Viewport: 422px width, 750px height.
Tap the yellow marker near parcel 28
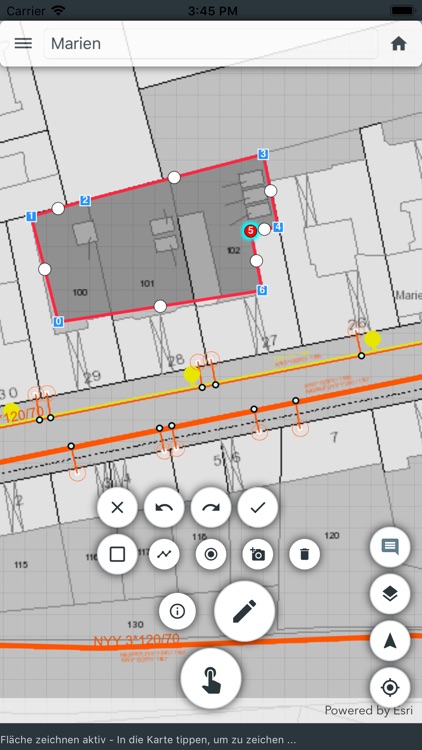pos(192,375)
